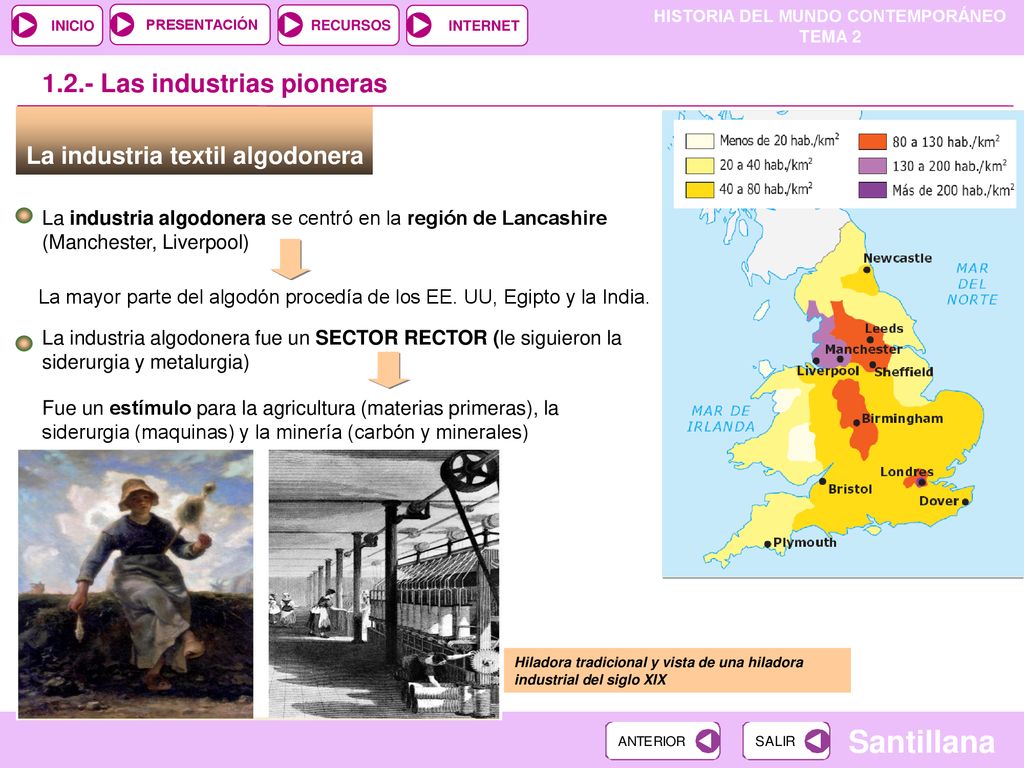The image size is (1024, 768).
Task: Click the orange arrow below 'siderurgia y metalurgia)'
Action: 389,370
